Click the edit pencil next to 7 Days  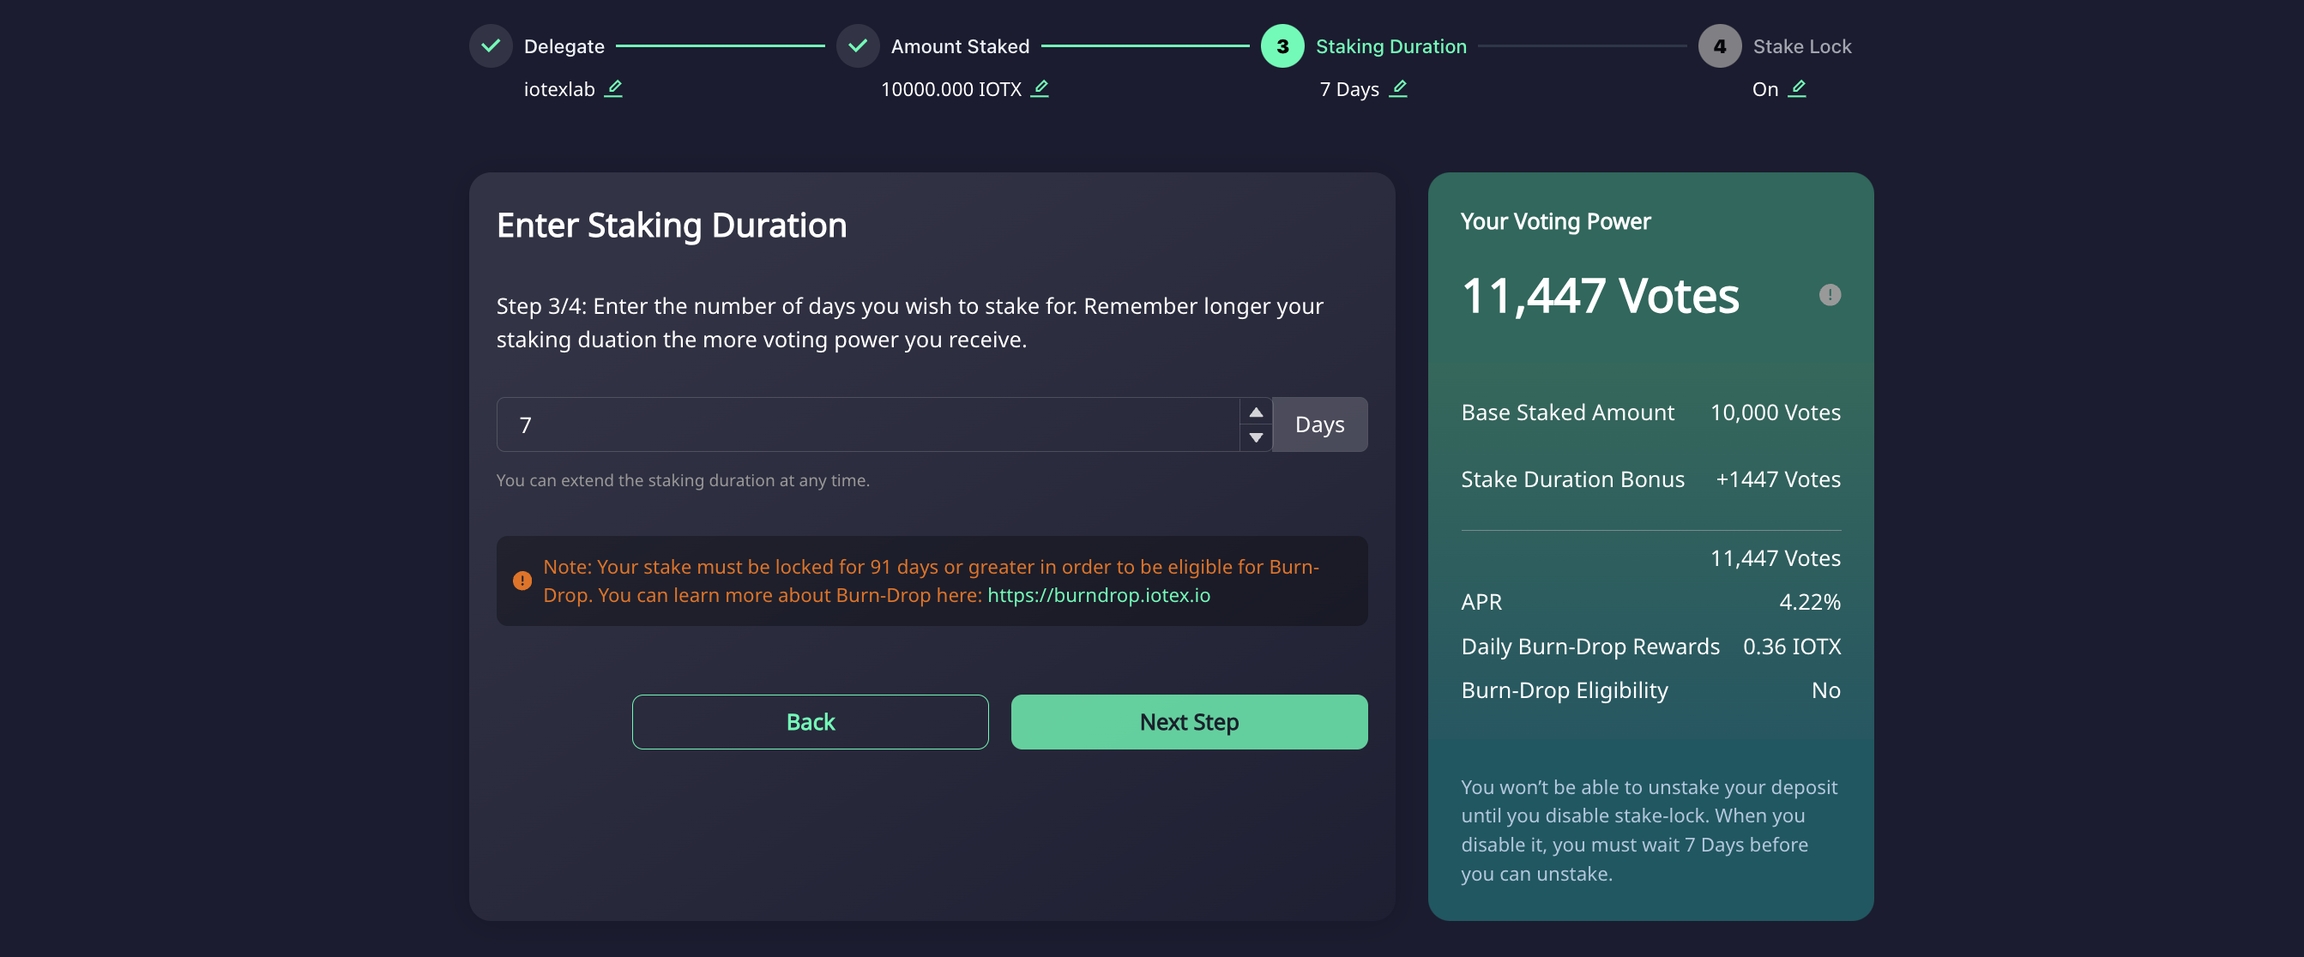(x=1398, y=89)
